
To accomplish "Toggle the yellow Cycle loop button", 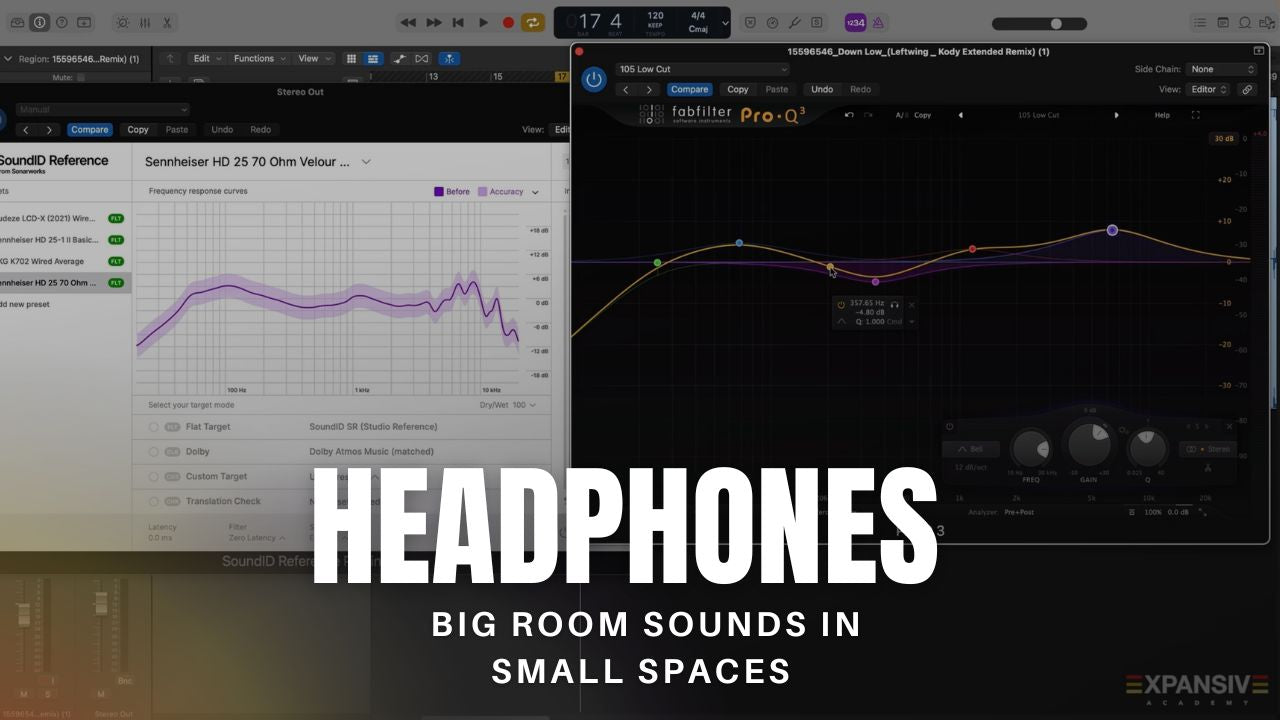I will click(x=533, y=22).
